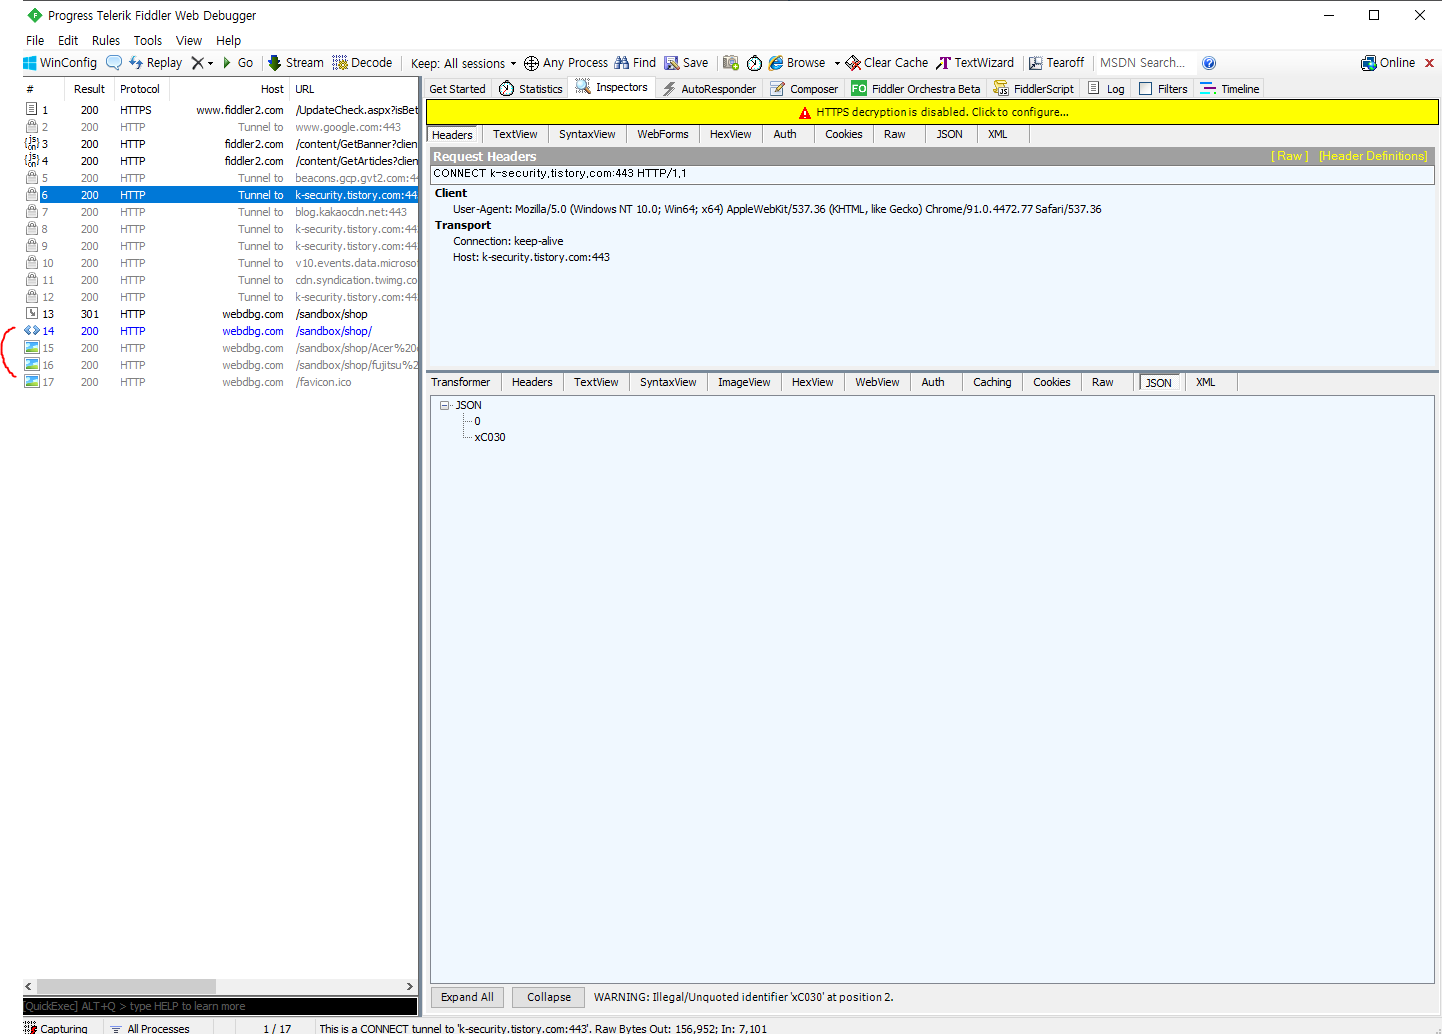The image size is (1442, 1034).
Task: Click the Online network status indicator
Action: click(x=1388, y=63)
